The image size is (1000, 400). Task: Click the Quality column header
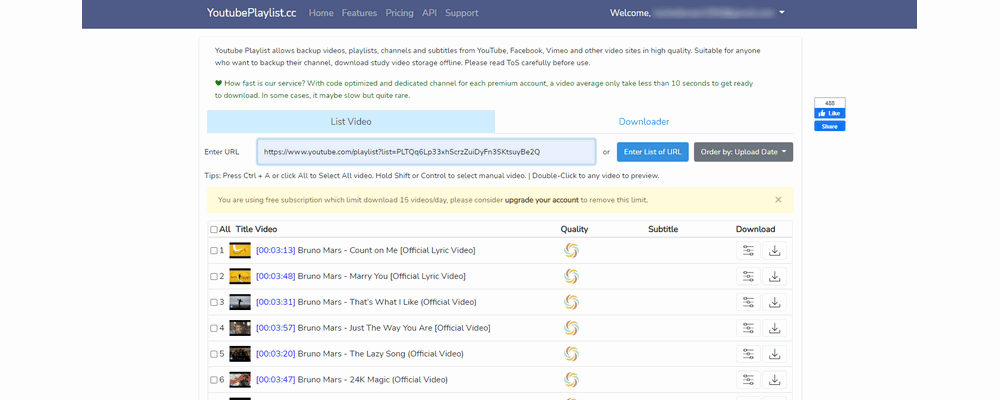click(574, 229)
